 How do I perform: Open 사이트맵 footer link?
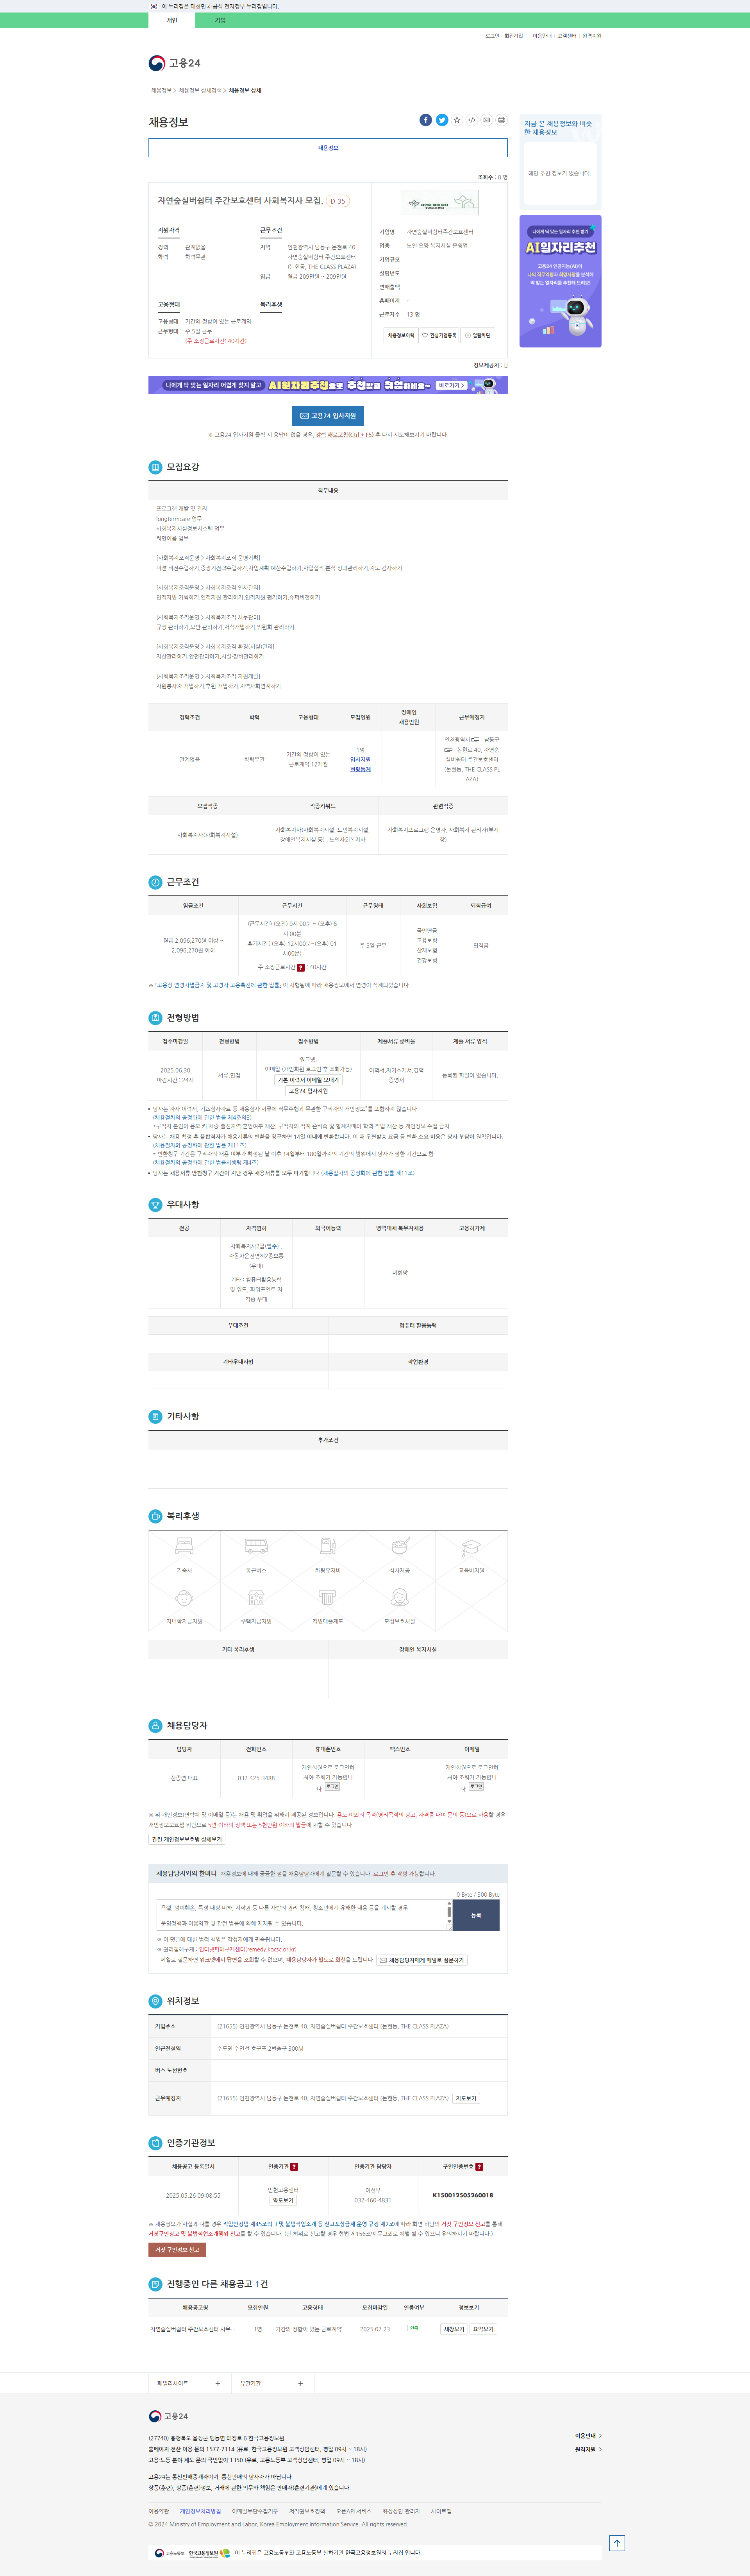pos(441,2511)
